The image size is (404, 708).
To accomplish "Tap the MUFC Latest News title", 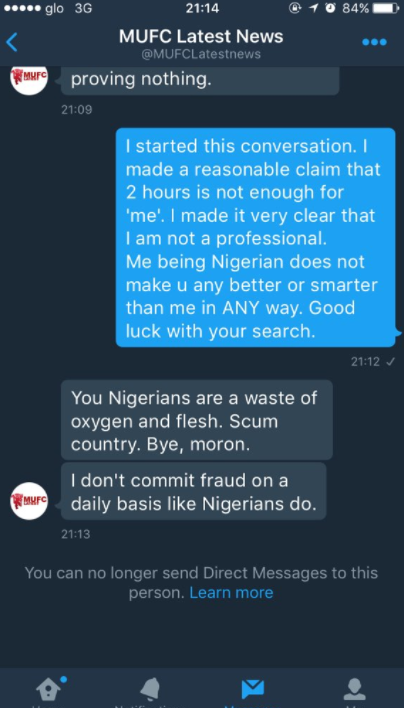I will tap(201, 36).
